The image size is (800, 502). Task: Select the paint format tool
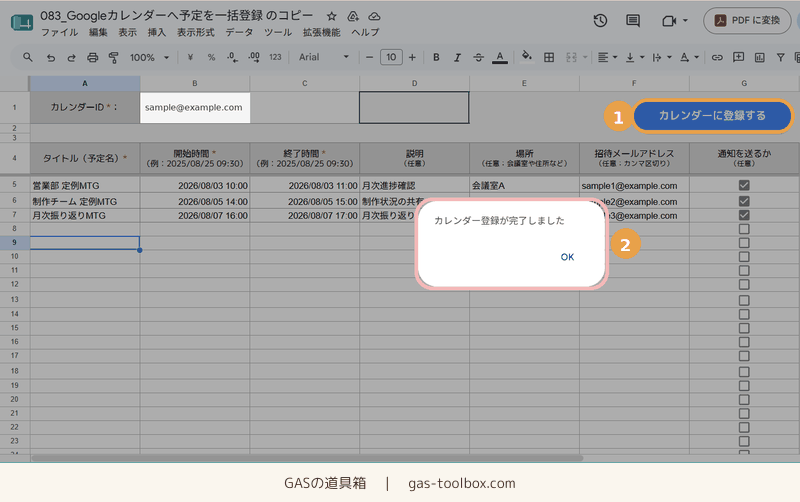point(113,57)
